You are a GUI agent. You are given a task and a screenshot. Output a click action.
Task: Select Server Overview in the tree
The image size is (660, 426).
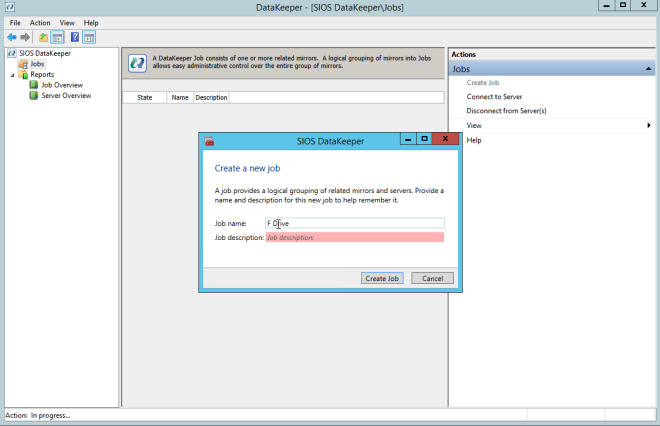(x=66, y=96)
